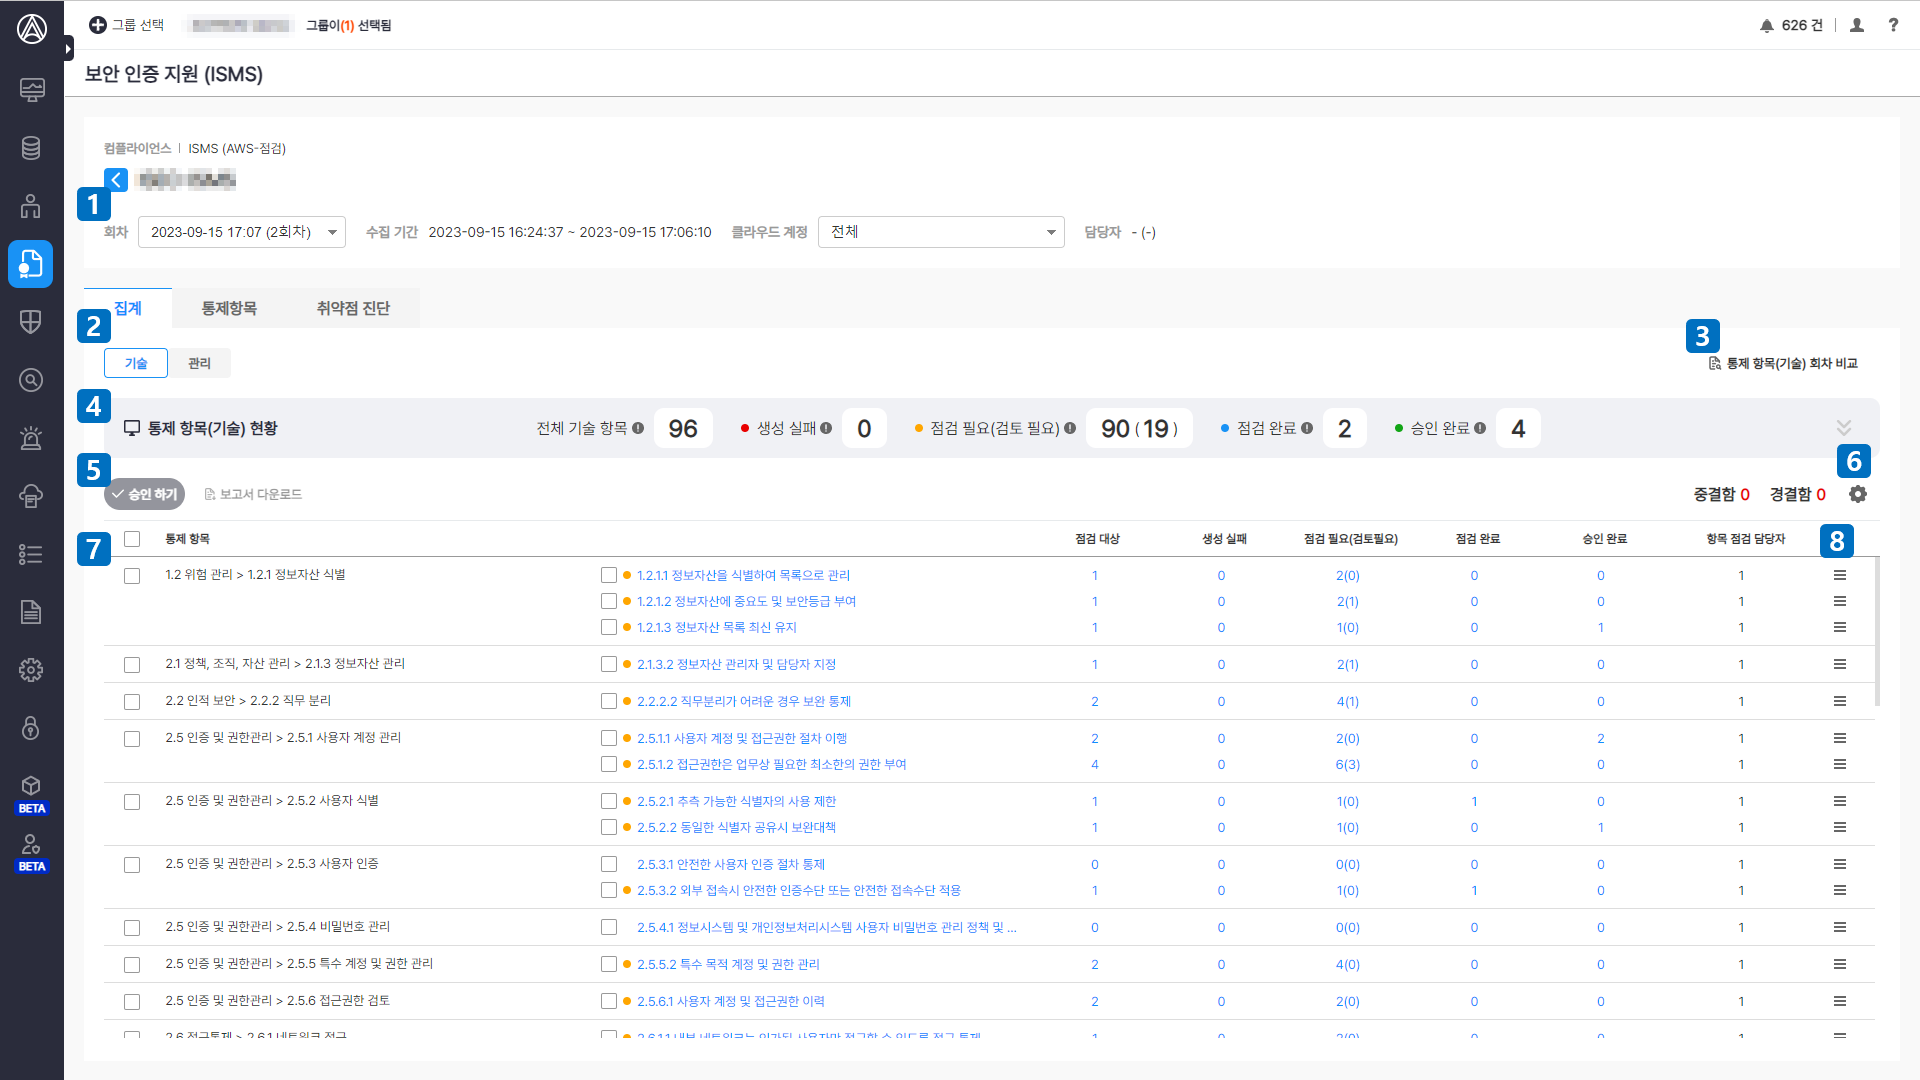The width and height of the screenshot is (1920, 1080).
Task: Check the 1.2 위험 관리 > 1.2.1 정보자산 식별 row
Action: coord(132,576)
